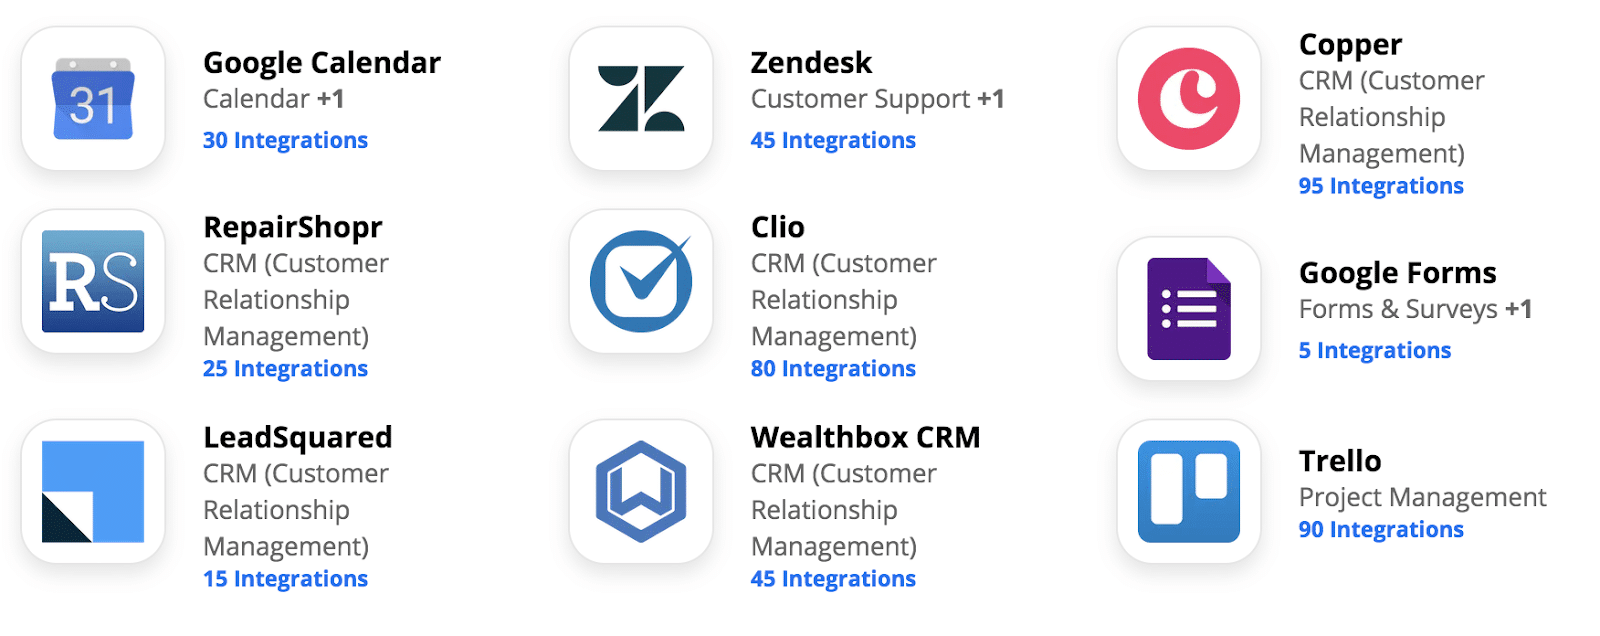The height and width of the screenshot is (636, 1600).
Task: Click the LeadSquared app icon
Action: (93, 491)
